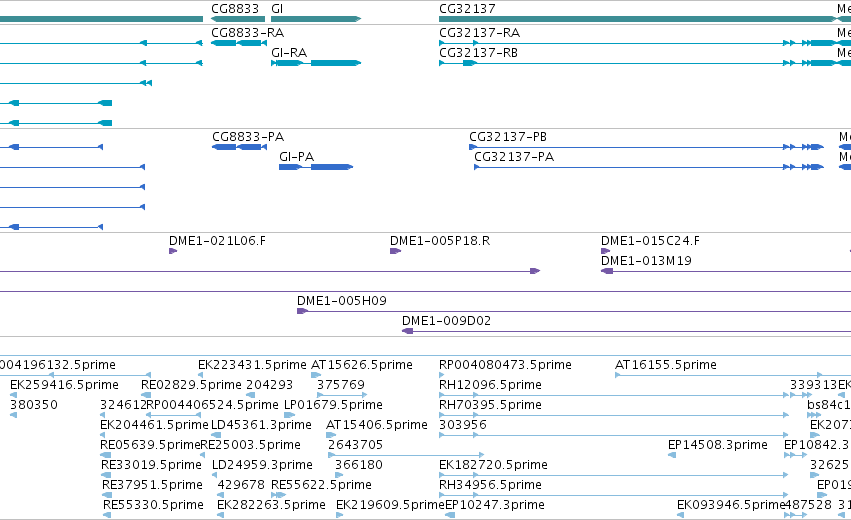Open the CG32137-RB transcript label
This screenshot has width=851, height=520.
click(478, 53)
